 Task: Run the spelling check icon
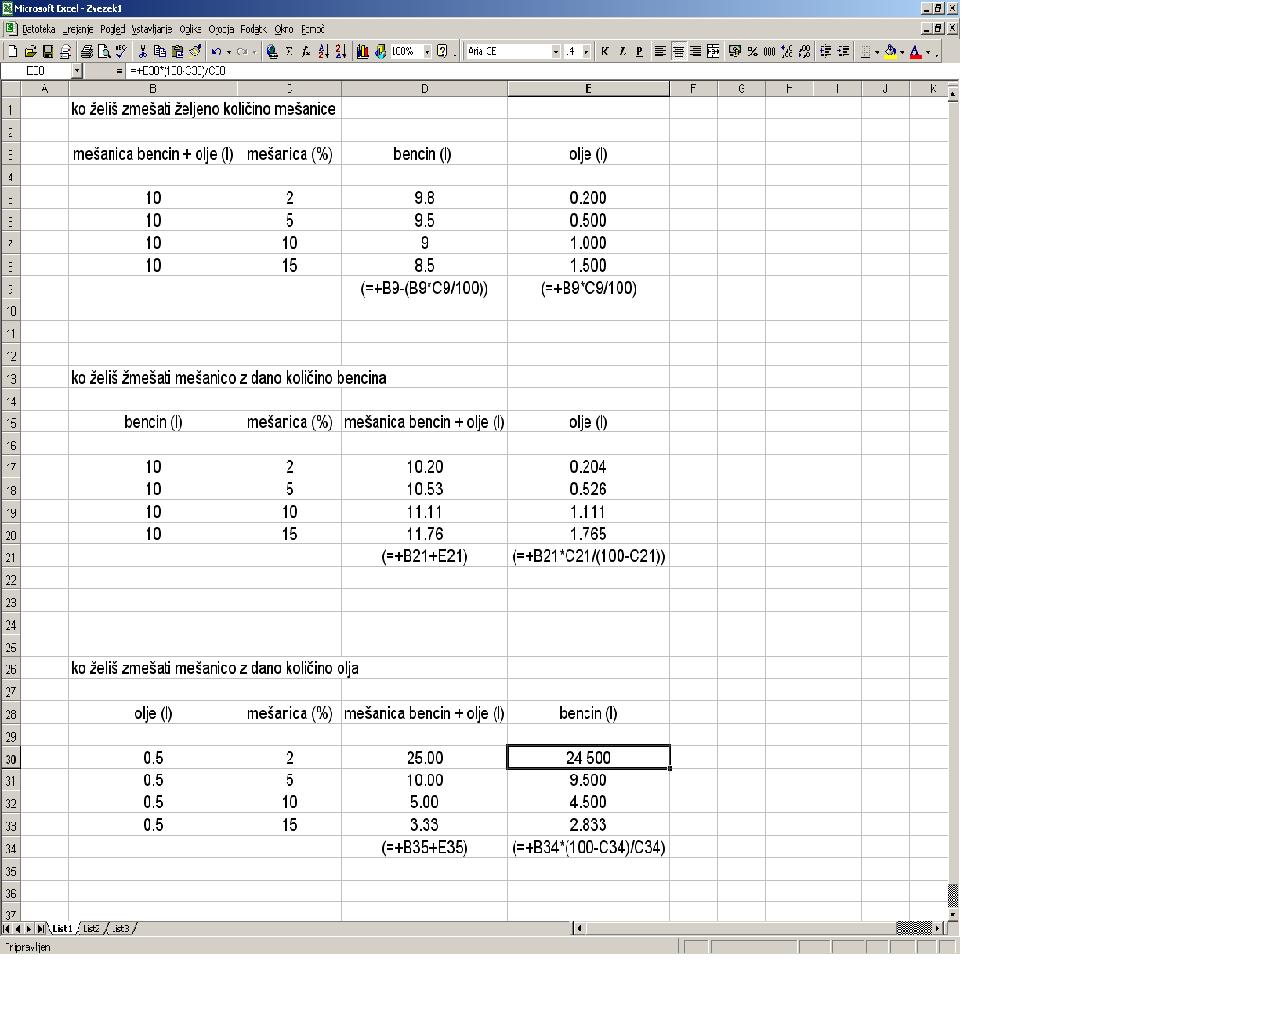coord(121,51)
